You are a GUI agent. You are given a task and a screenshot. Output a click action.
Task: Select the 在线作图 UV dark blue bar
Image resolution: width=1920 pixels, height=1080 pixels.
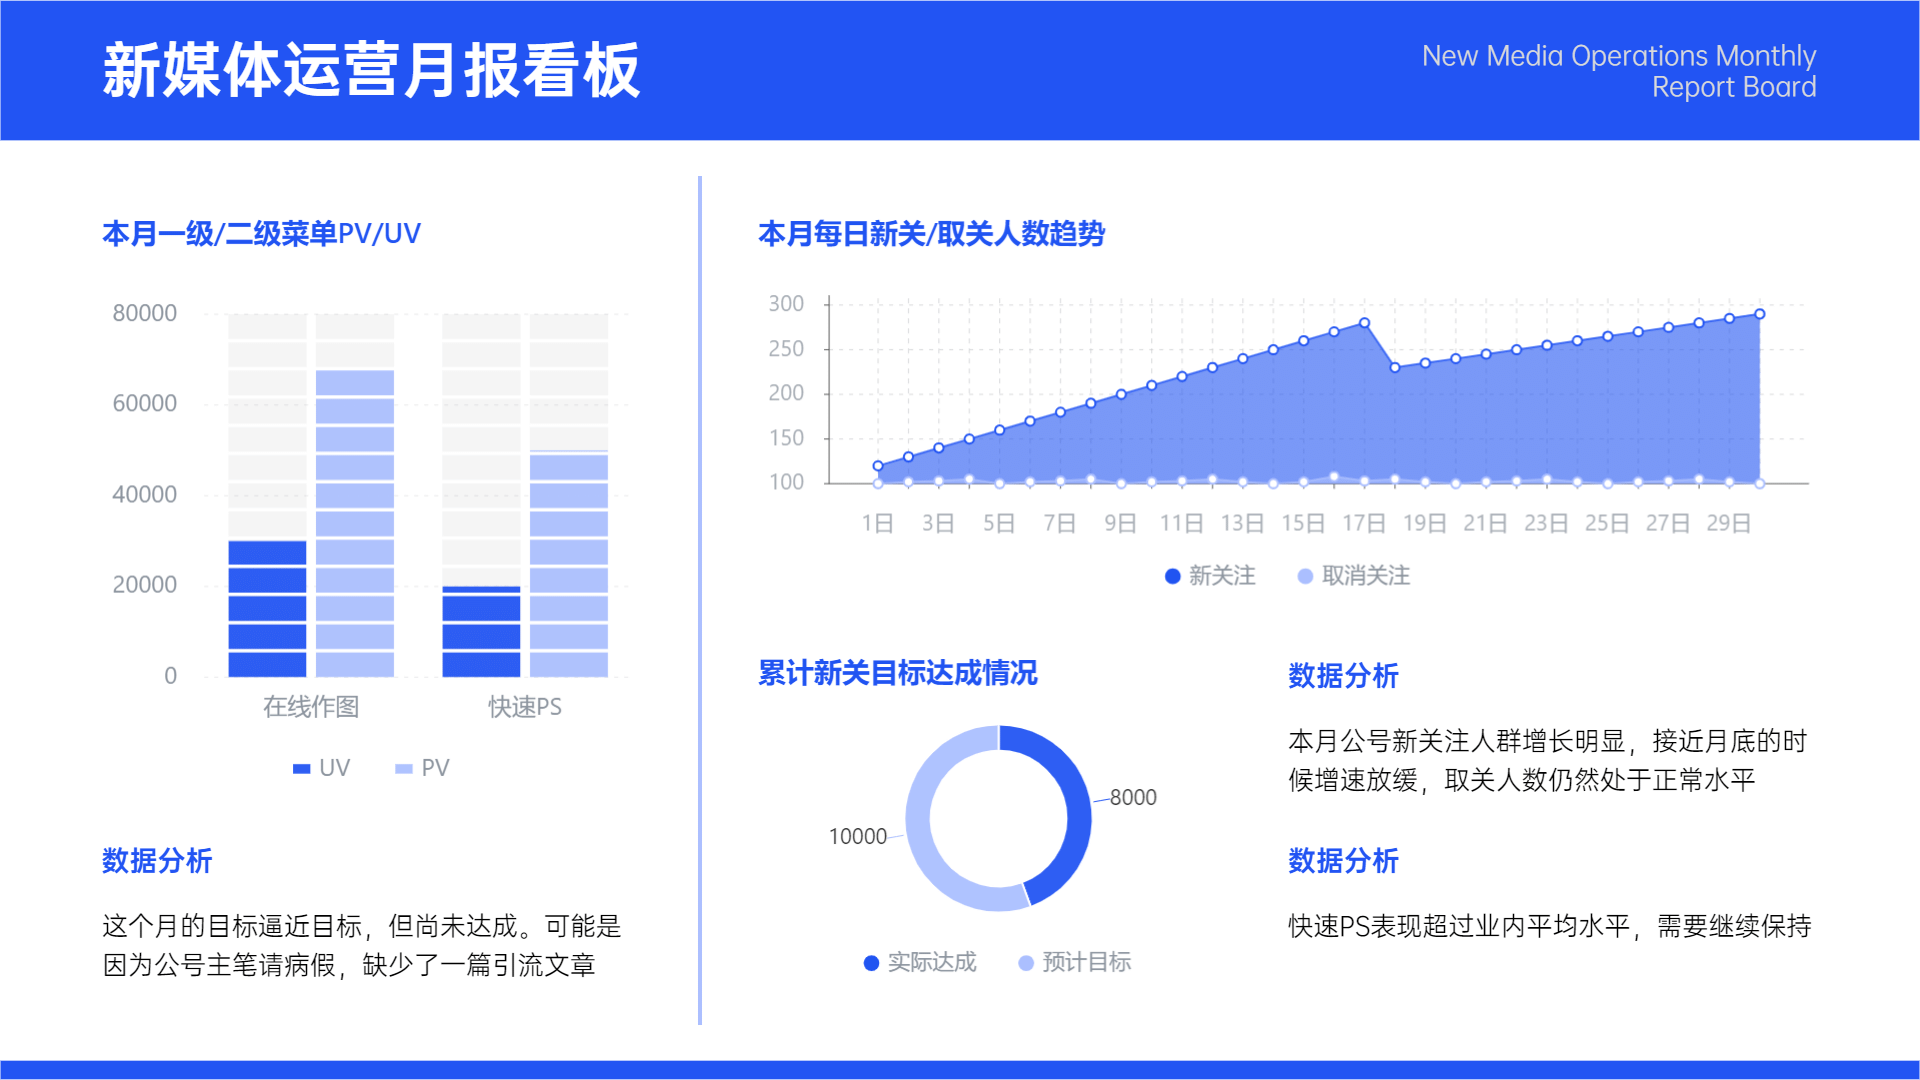pos(267,609)
